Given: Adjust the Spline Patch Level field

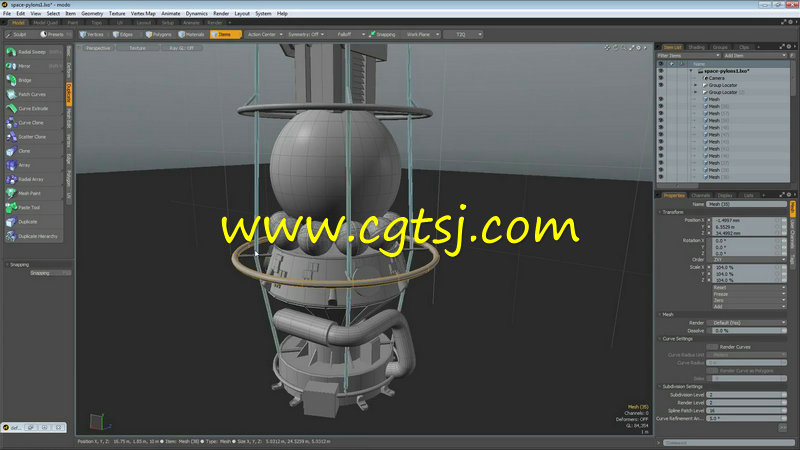Looking at the screenshot, I should pos(747,411).
